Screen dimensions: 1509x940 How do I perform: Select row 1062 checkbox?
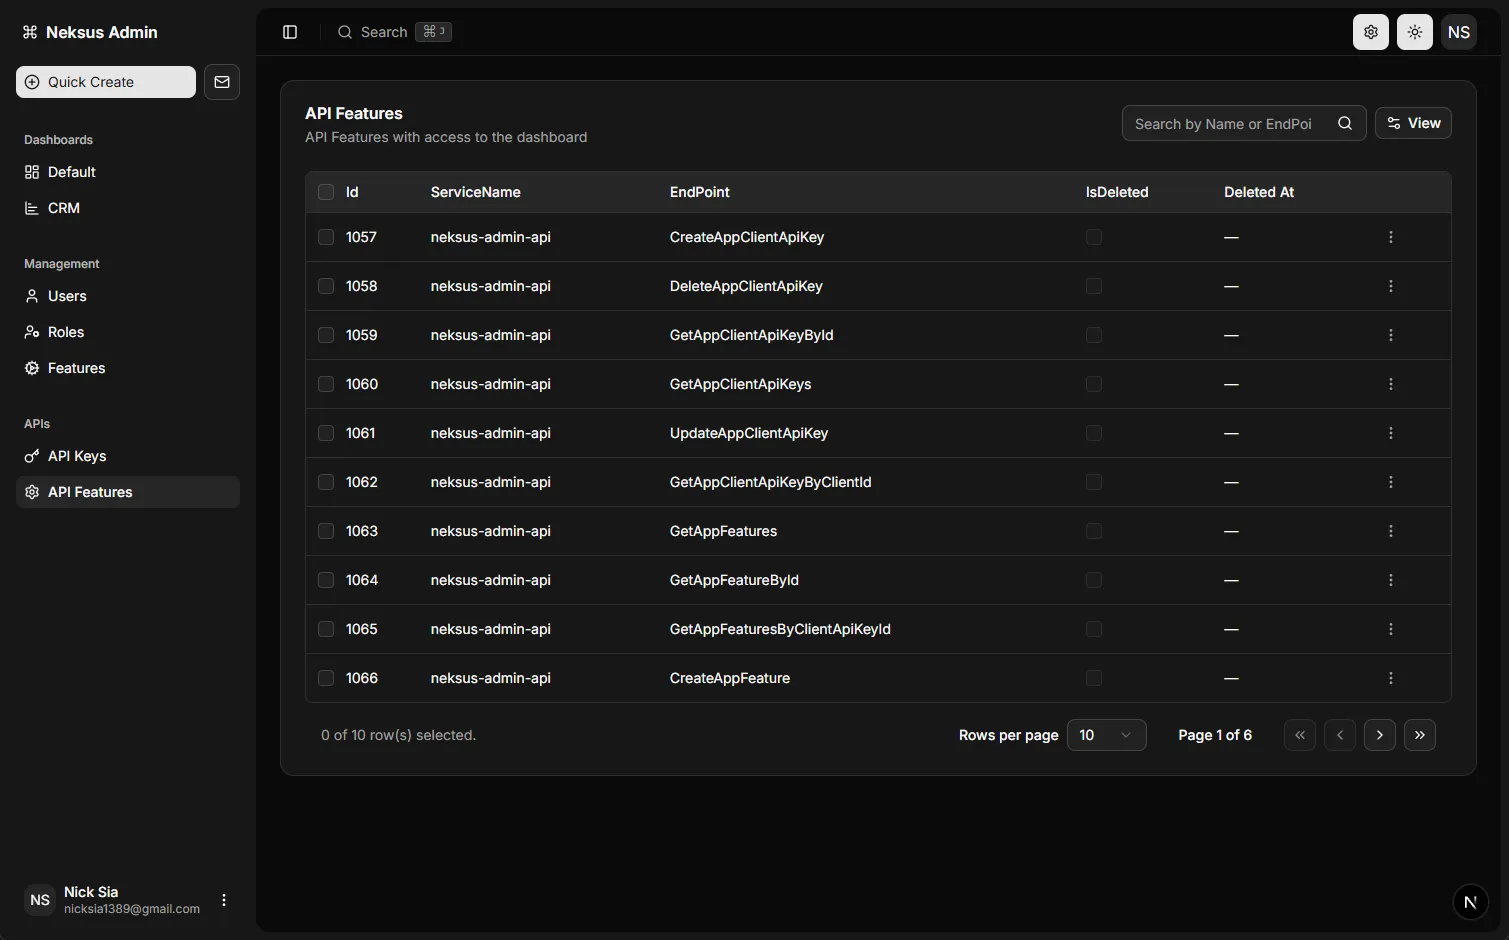(x=326, y=482)
